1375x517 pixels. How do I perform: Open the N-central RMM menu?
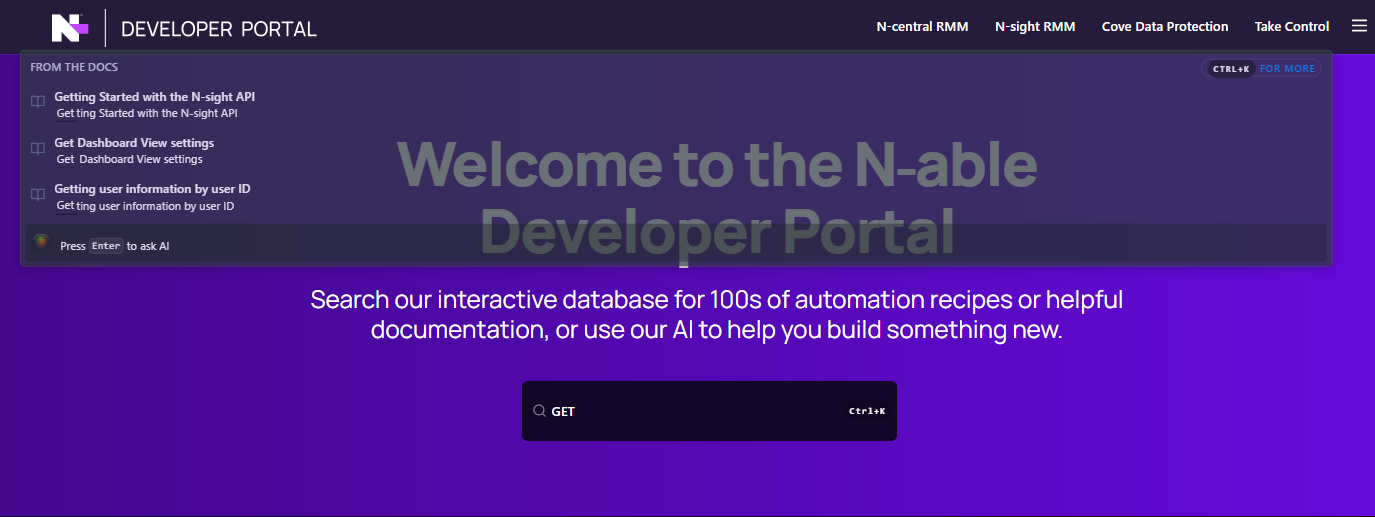click(922, 27)
